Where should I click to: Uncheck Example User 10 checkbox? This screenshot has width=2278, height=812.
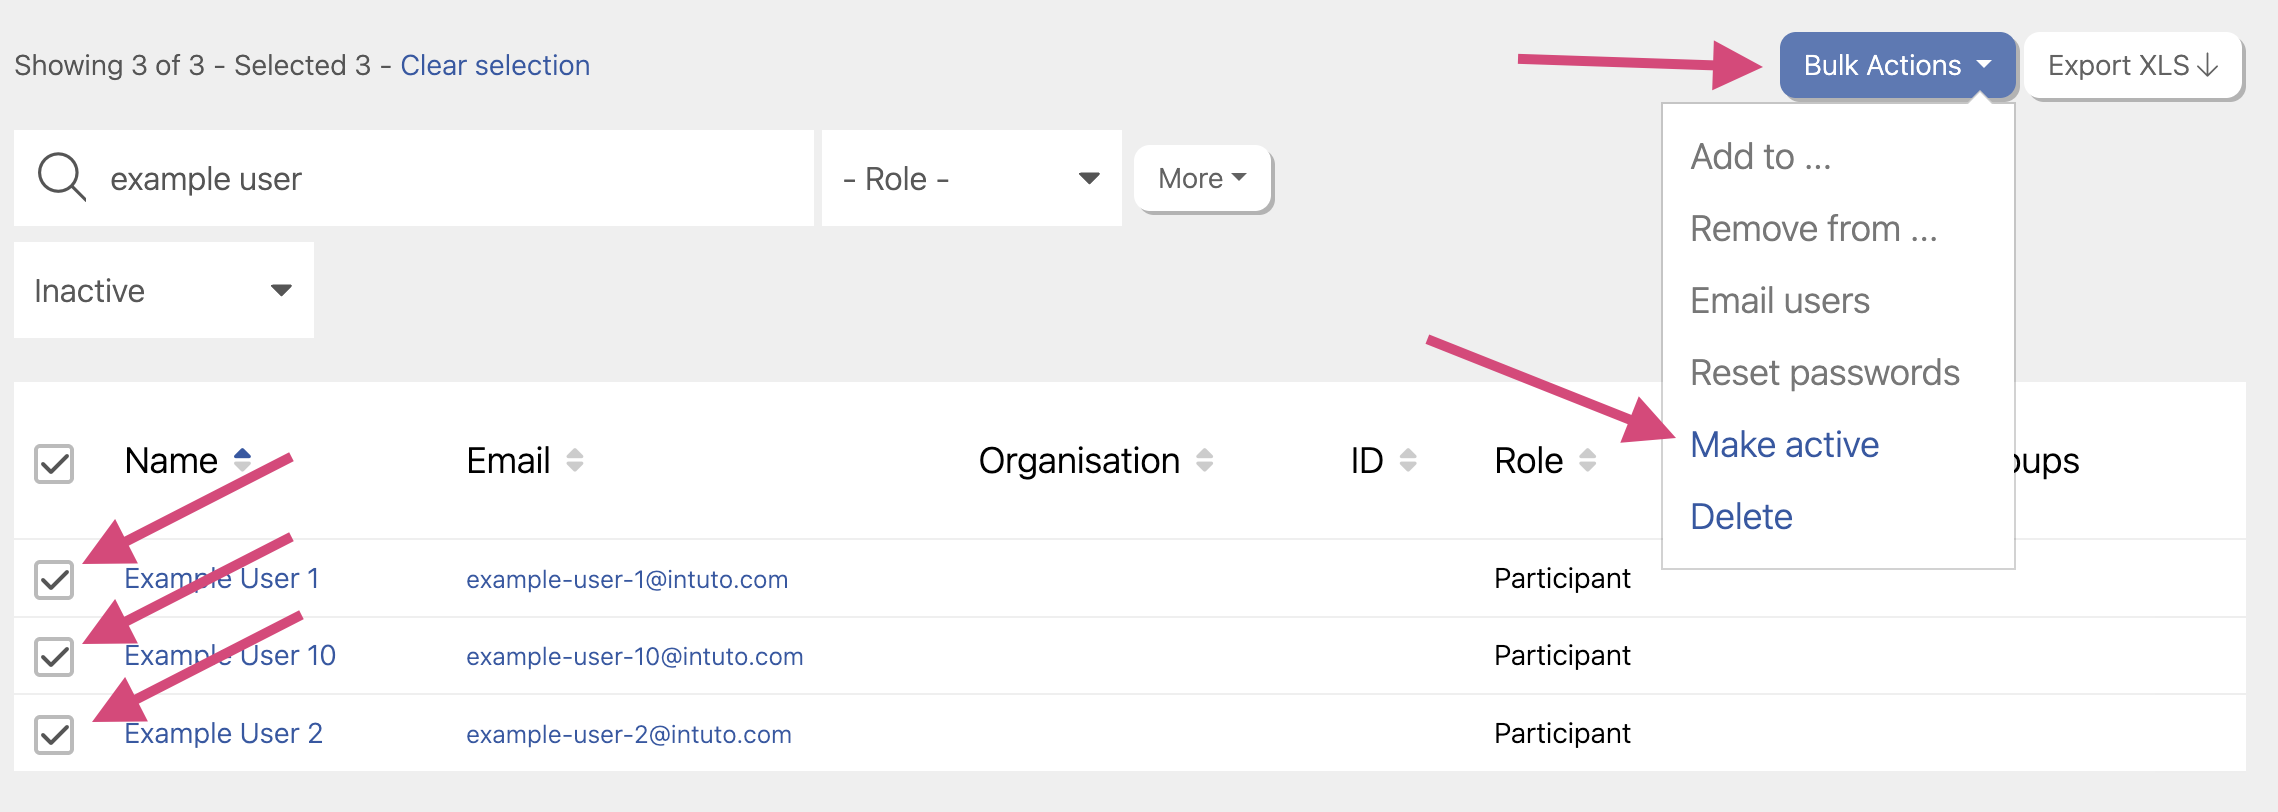point(54,657)
